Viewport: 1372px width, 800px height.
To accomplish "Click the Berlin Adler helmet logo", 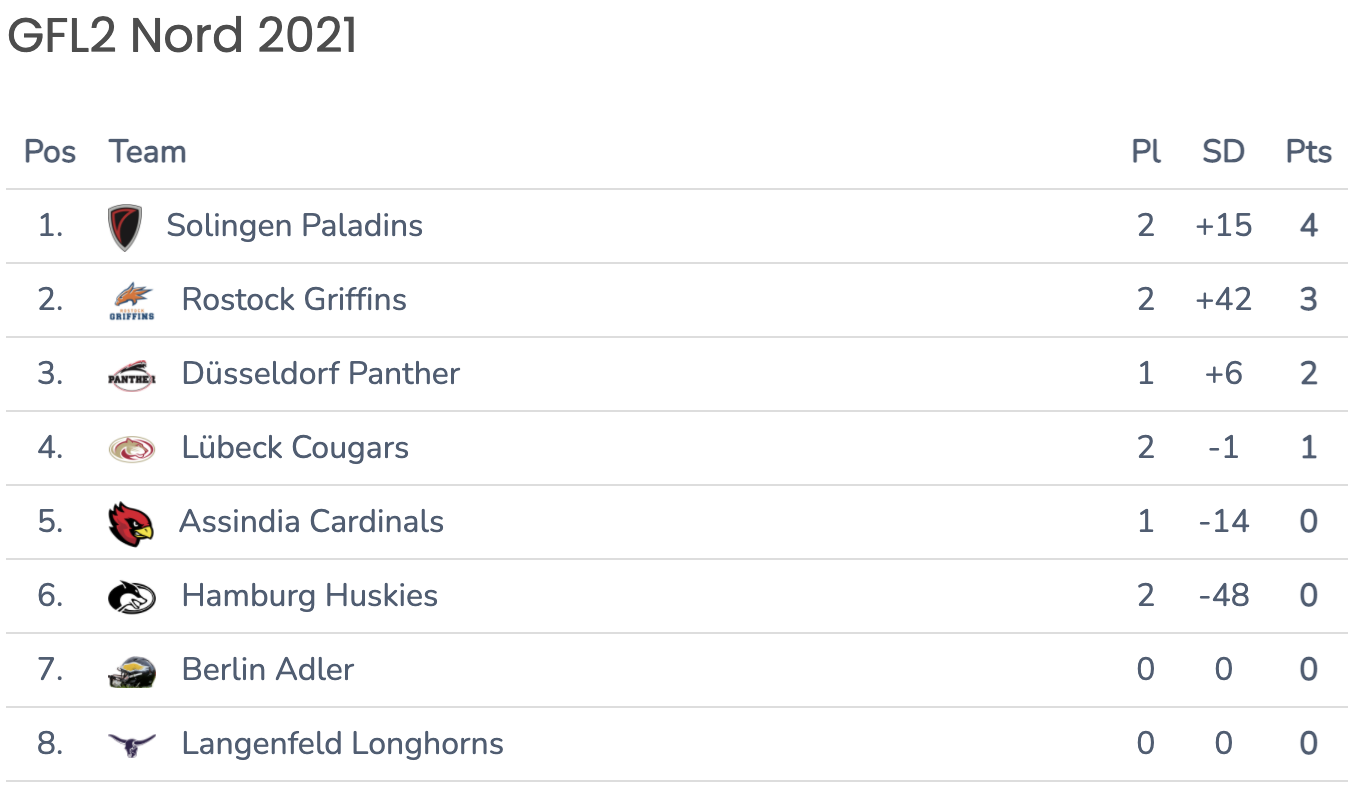I will [132, 671].
